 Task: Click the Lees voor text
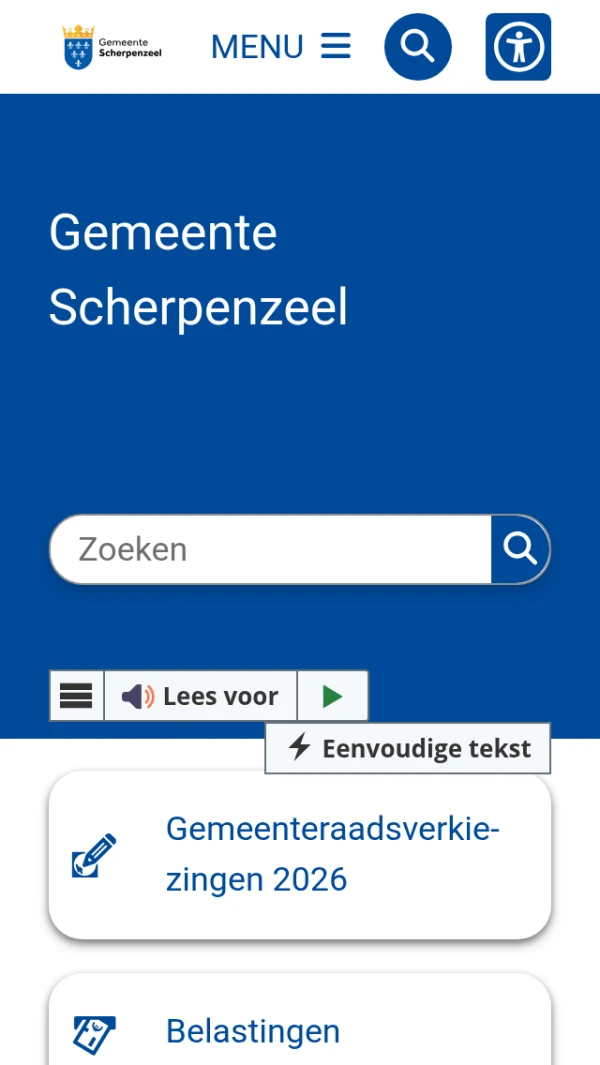(x=220, y=696)
